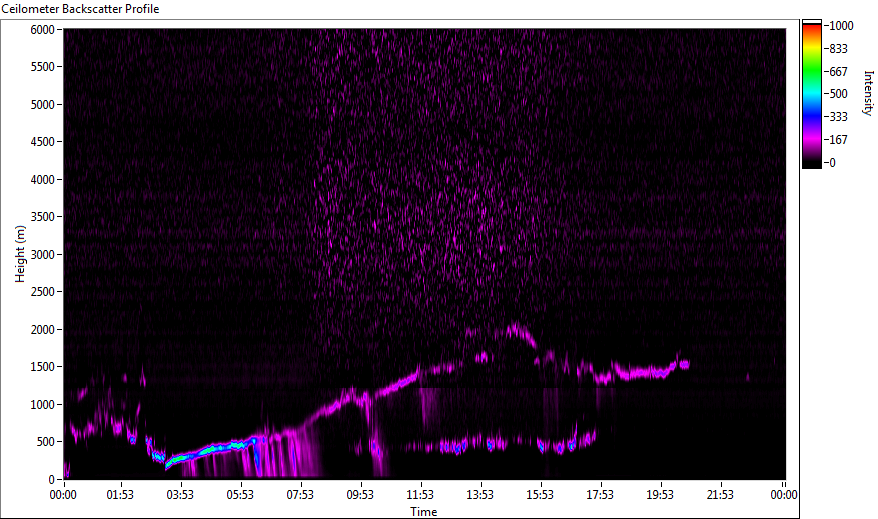Image resolution: width=878 pixels, height=519 pixels.
Task: Click the Height (m) axis label
Action: pos(20,254)
